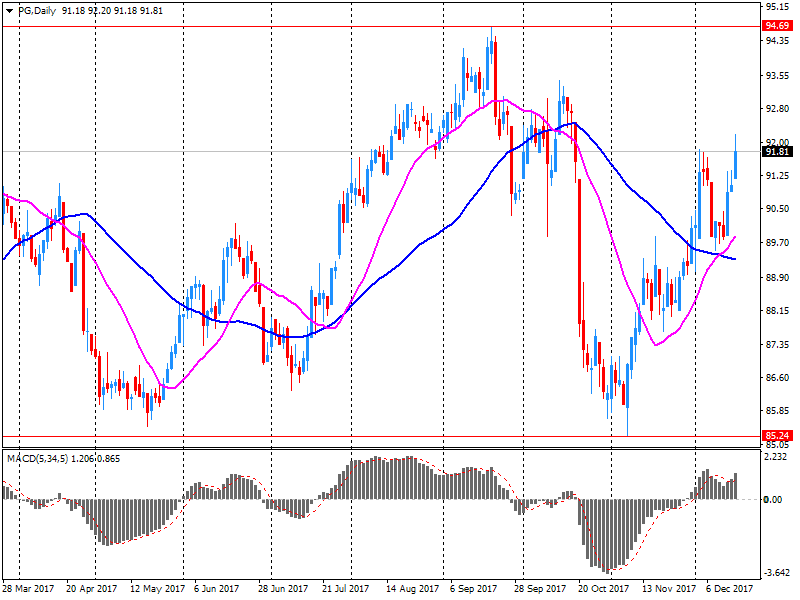Click the 85.85 price scale value
The height and width of the screenshot is (600, 800).
pos(777,411)
